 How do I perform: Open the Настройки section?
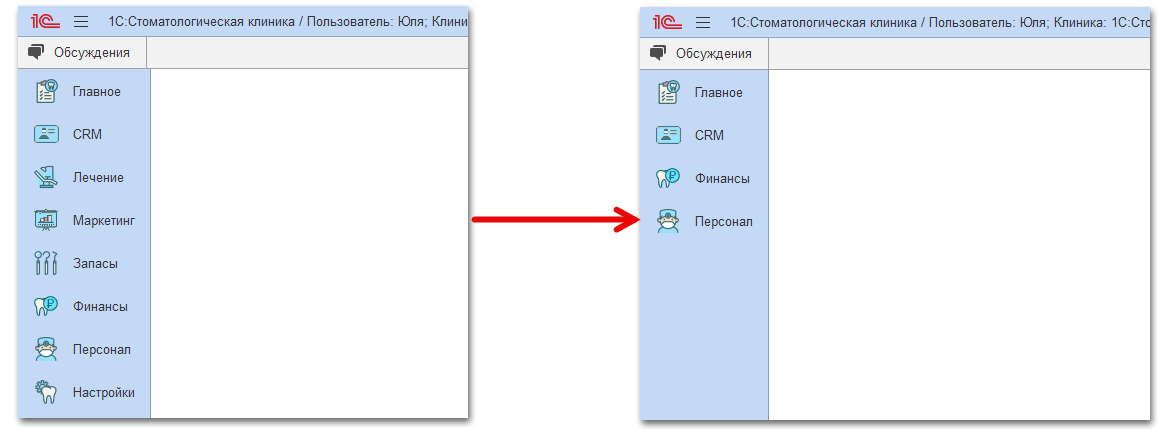[103, 392]
